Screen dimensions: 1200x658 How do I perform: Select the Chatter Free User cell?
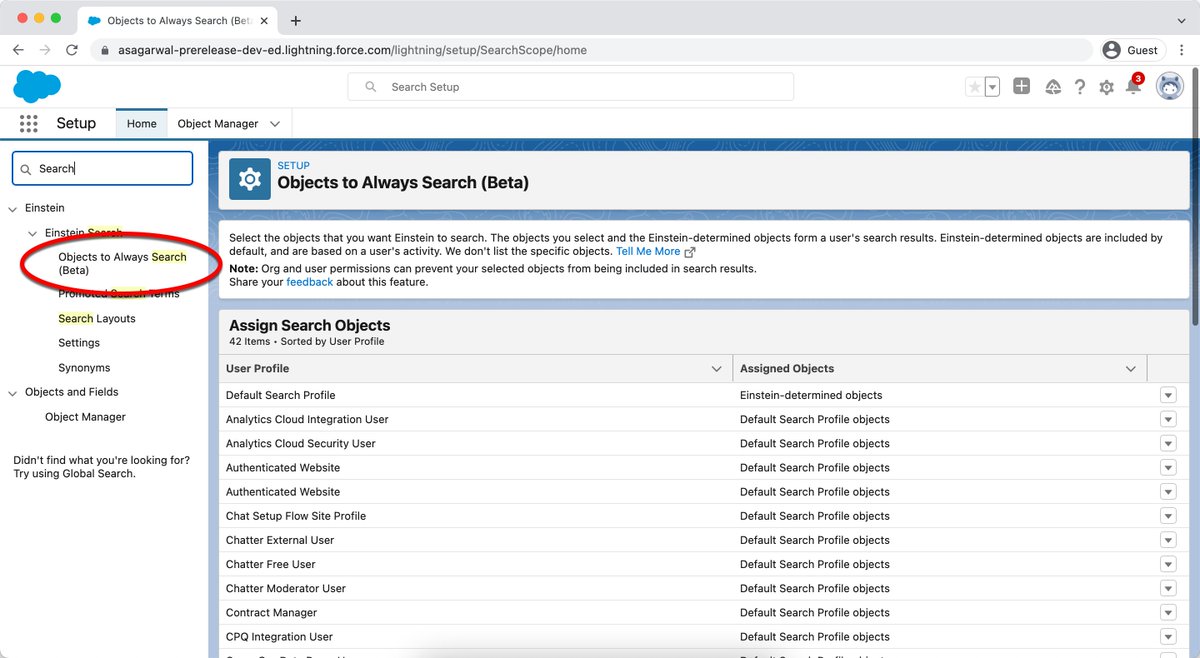[476, 564]
